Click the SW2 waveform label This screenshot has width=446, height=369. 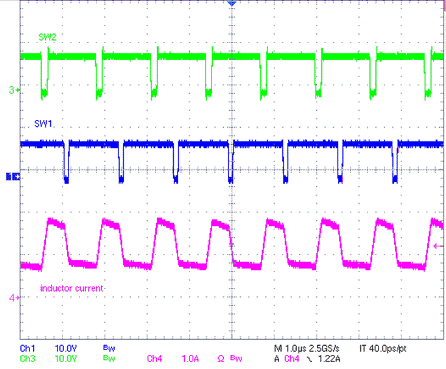(x=47, y=37)
